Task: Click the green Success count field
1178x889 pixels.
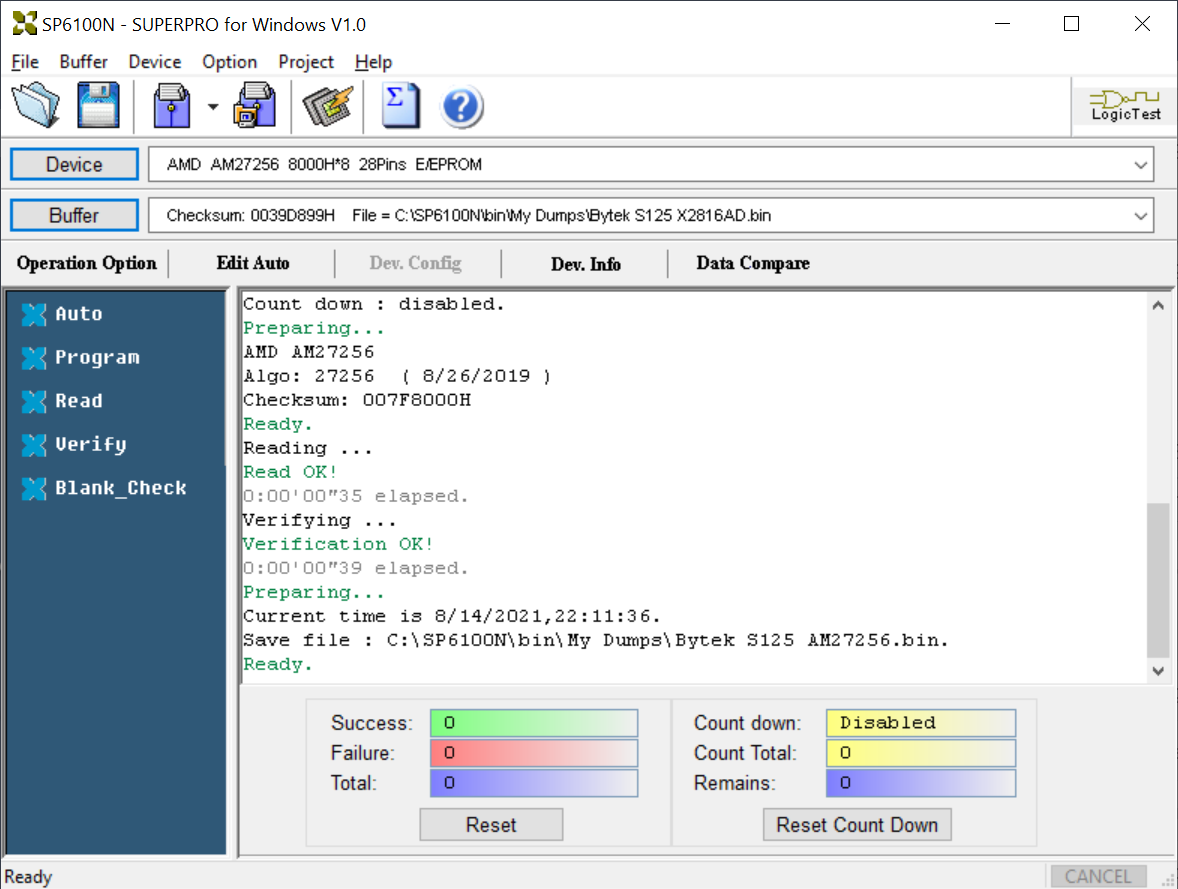Action: 533,723
